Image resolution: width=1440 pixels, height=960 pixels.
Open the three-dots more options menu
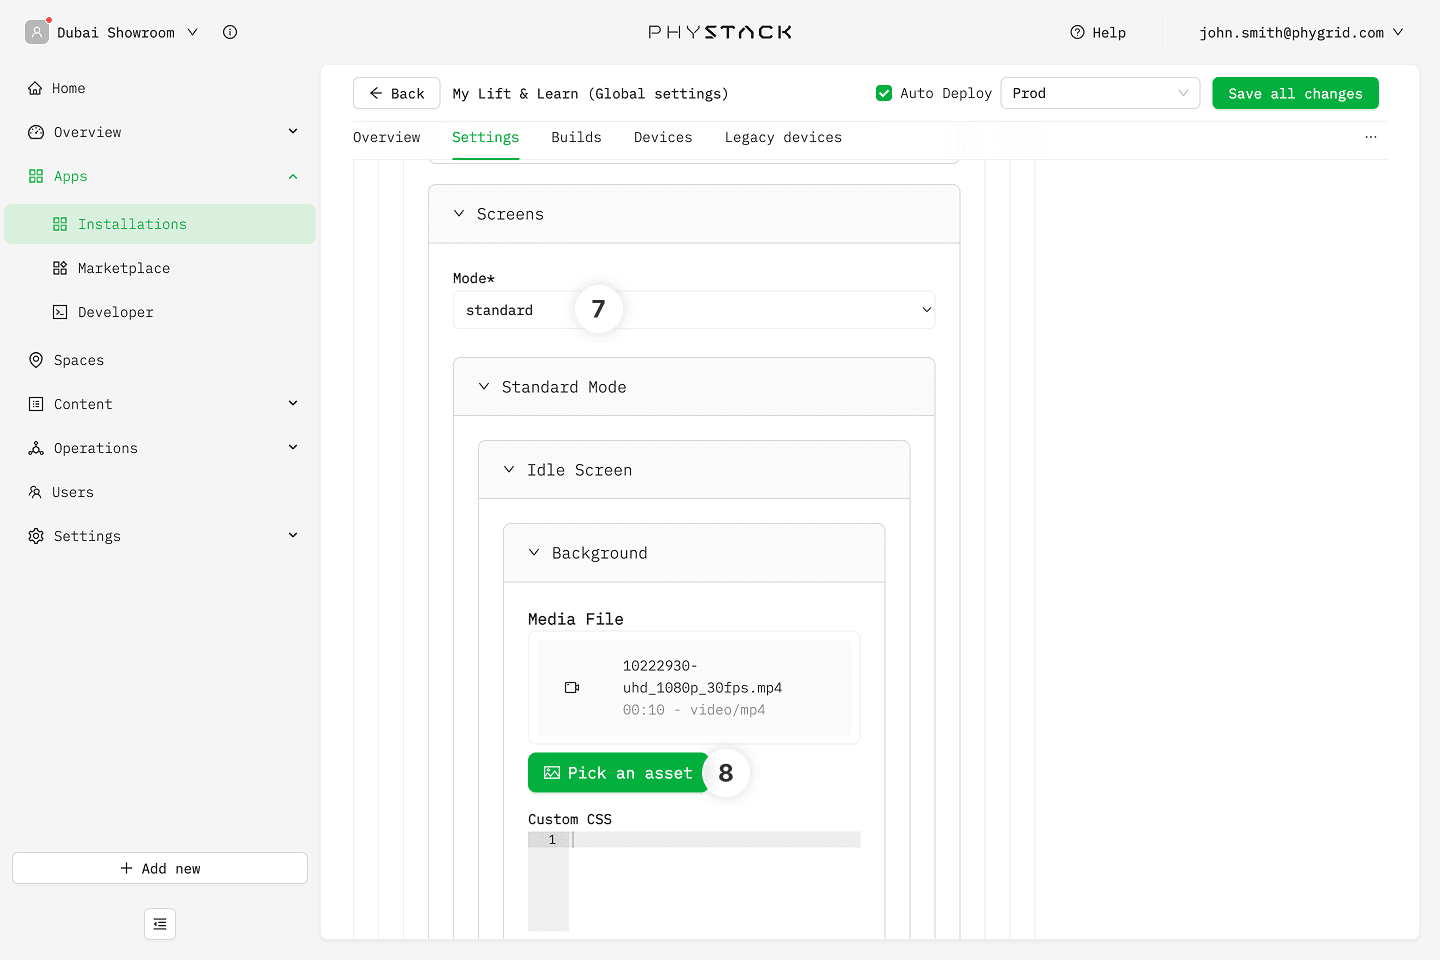click(x=1371, y=137)
